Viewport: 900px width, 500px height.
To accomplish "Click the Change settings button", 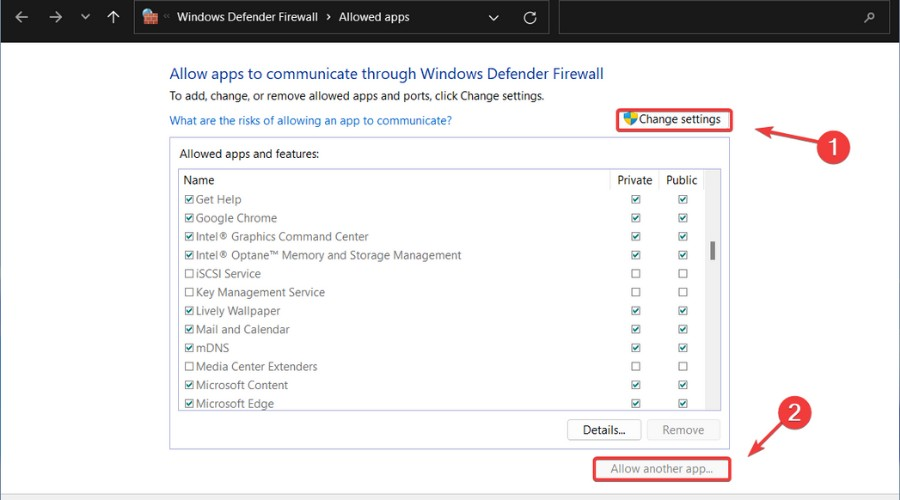I will tap(673, 119).
